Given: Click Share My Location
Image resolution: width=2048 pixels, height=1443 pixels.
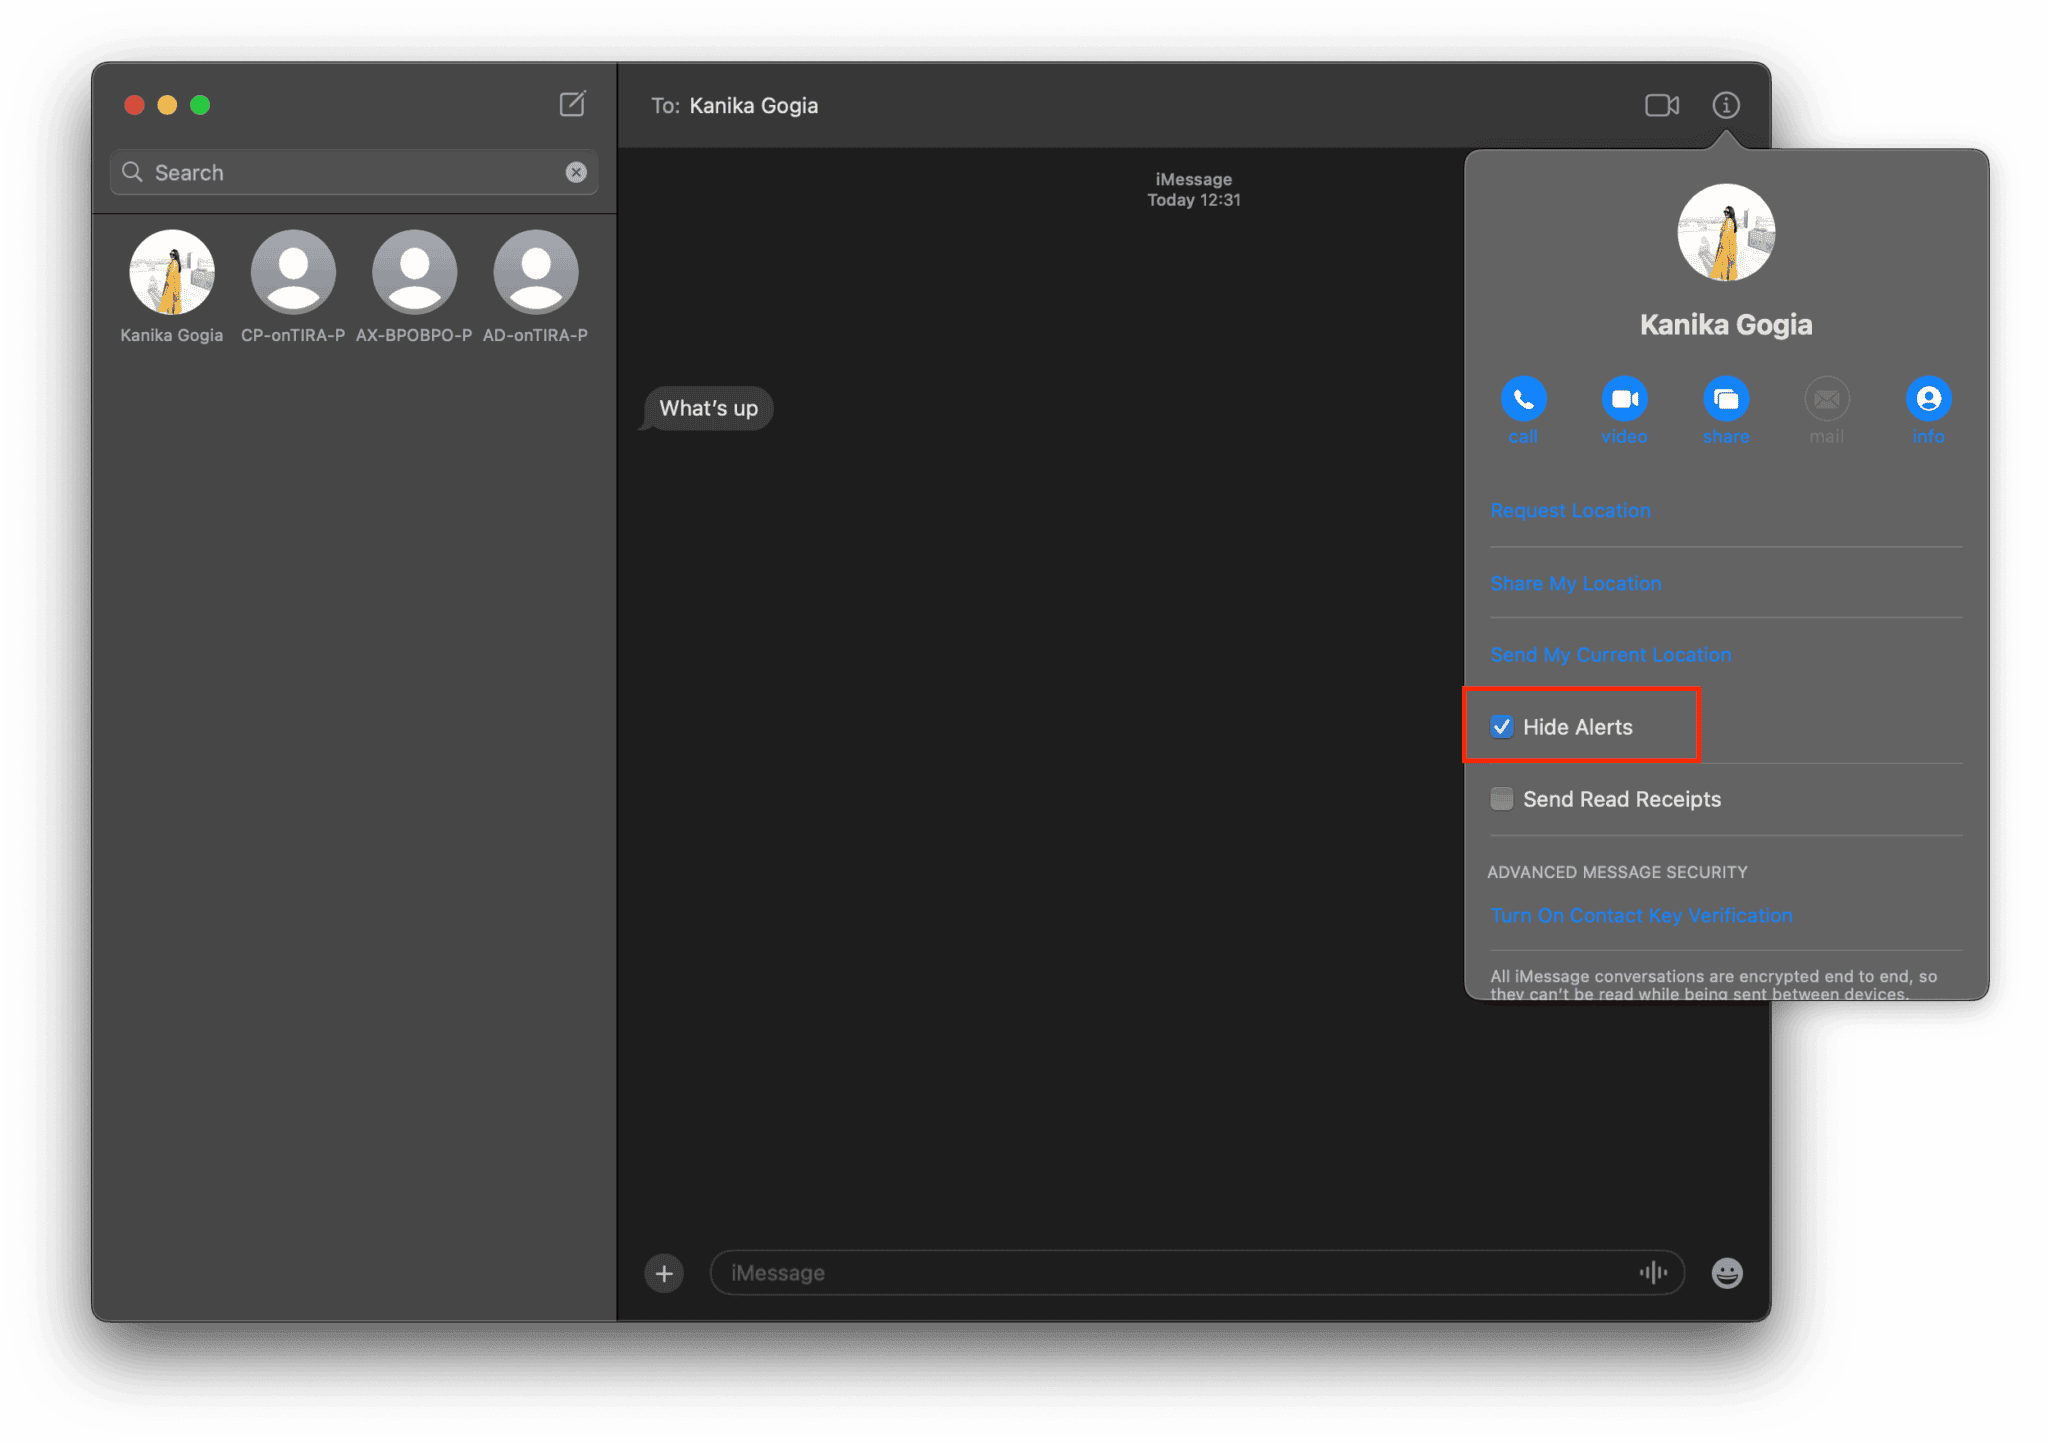Looking at the screenshot, I should 1576,583.
